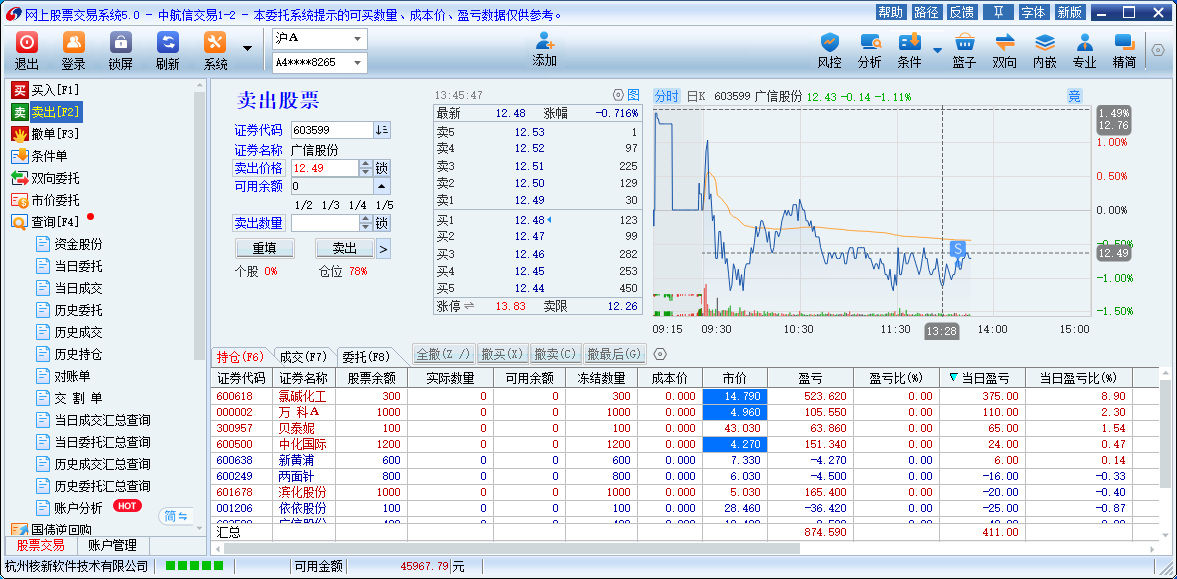
Task: Open the 分析 analysis icon
Action: pyautogui.click(x=869, y=43)
